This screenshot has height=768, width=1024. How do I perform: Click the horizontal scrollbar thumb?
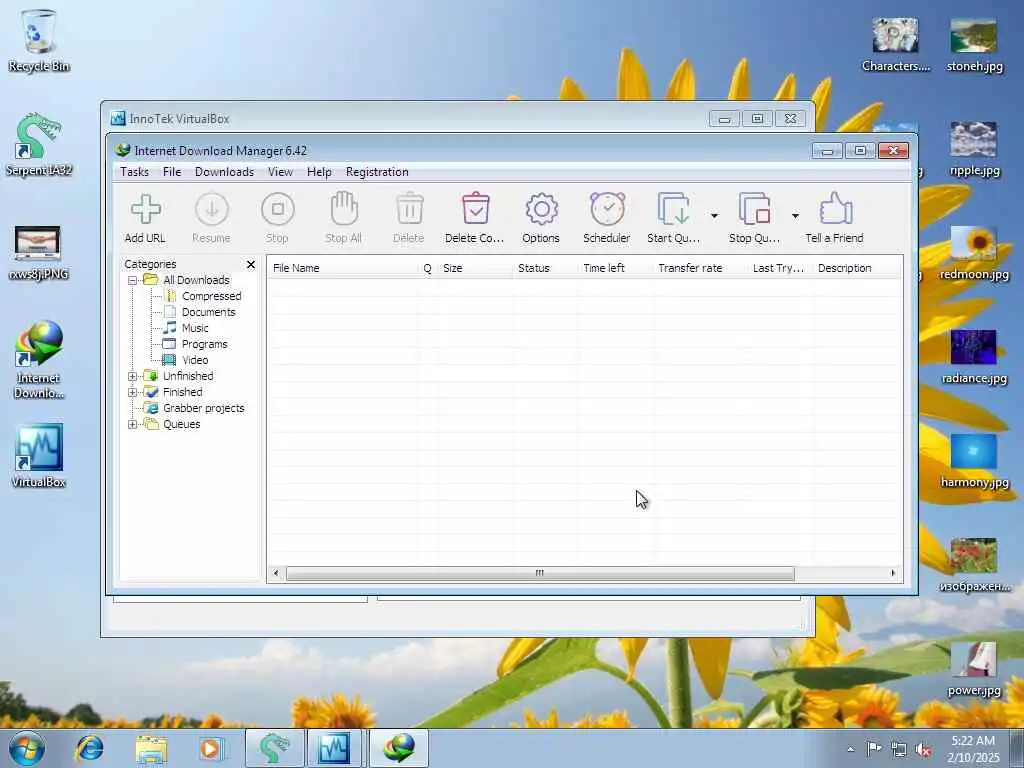540,573
